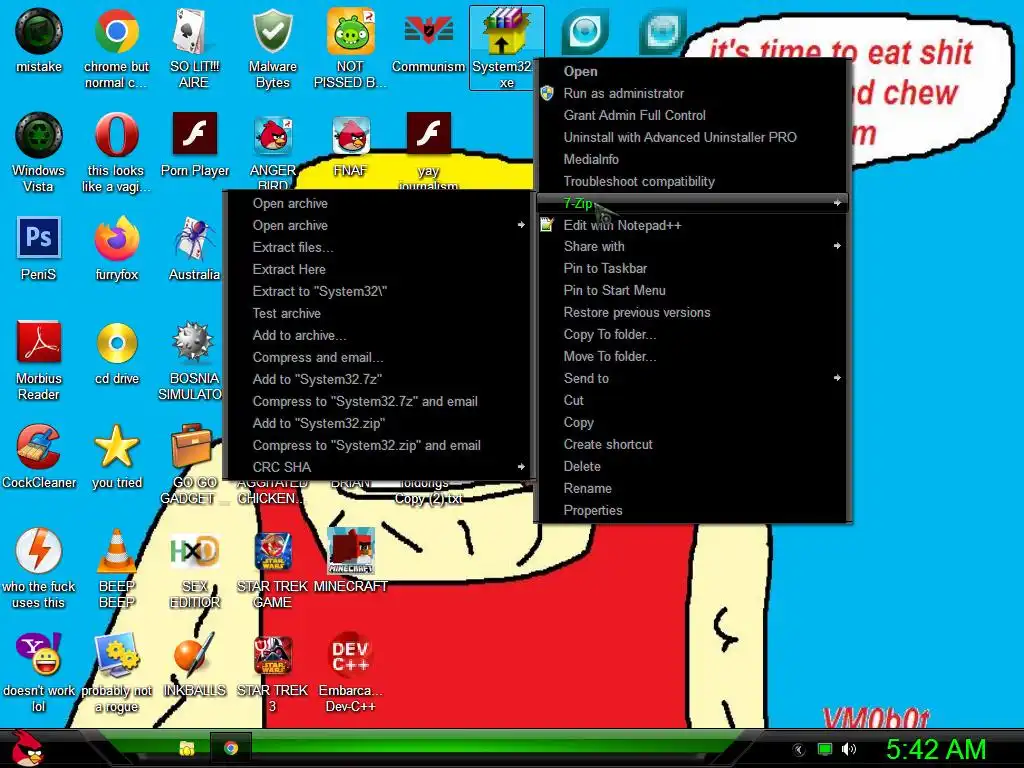The image size is (1024, 768).
Task: Select the Communism desktop icon
Action: pyautogui.click(x=428, y=31)
